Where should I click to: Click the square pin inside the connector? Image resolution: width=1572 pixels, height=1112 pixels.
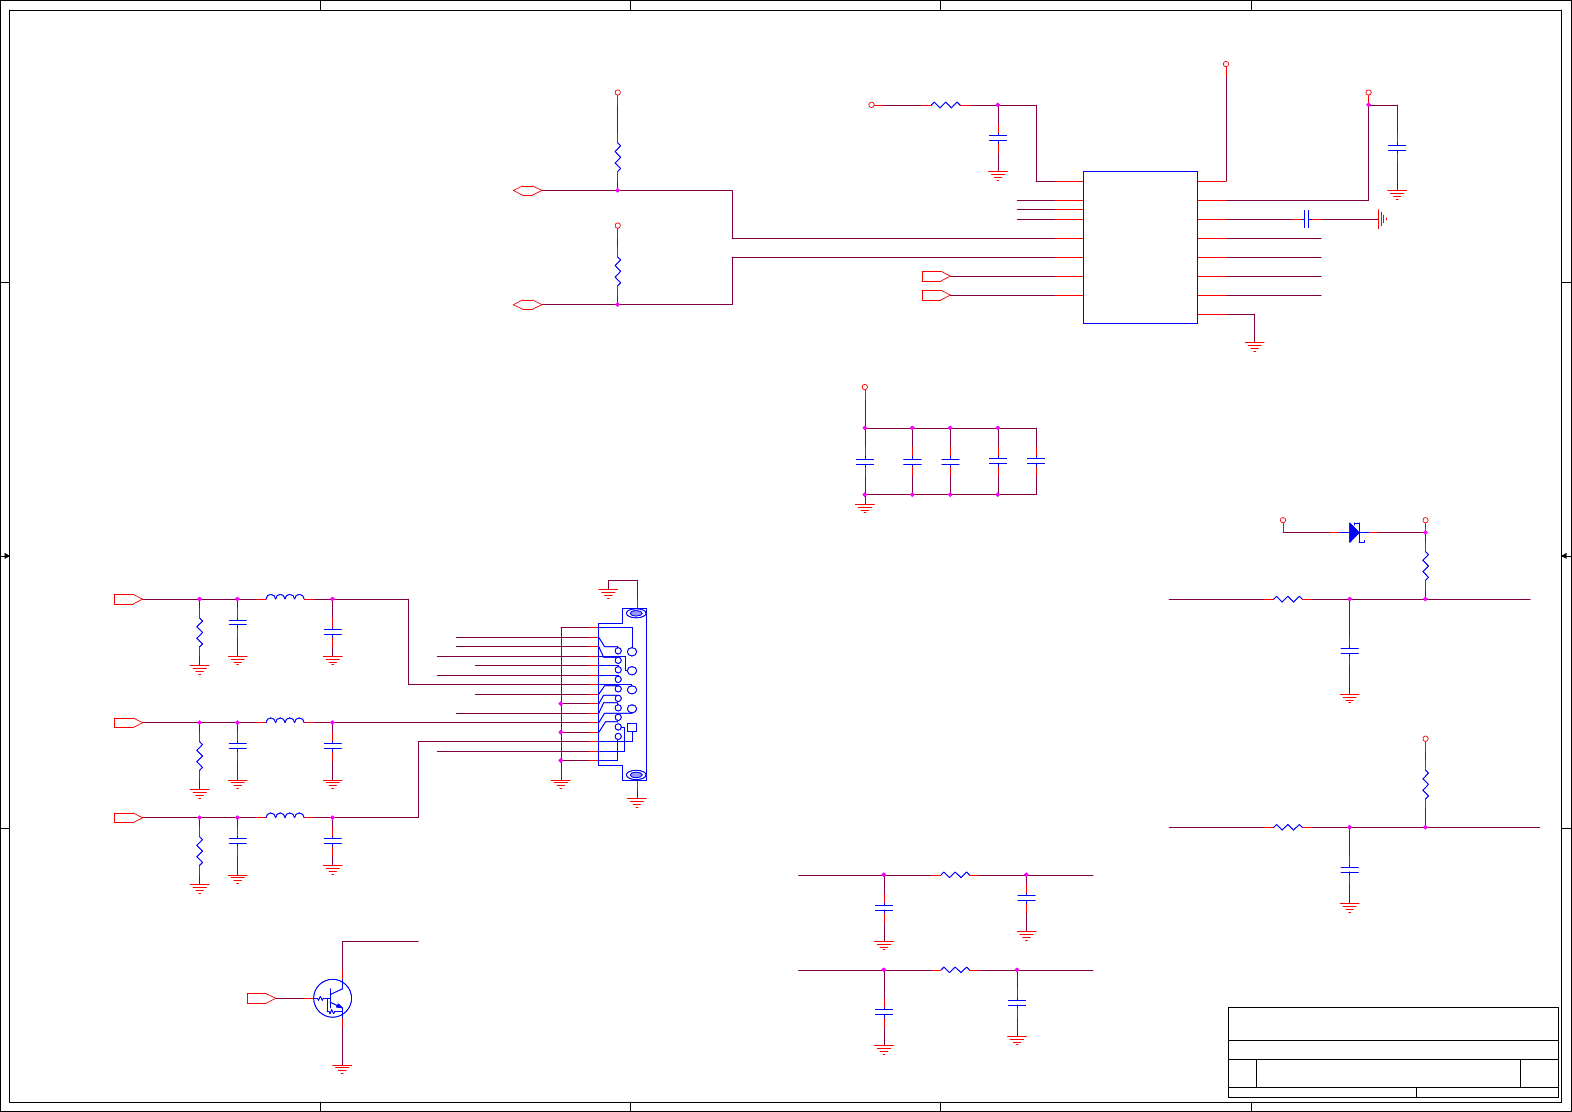[x=631, y=728]
